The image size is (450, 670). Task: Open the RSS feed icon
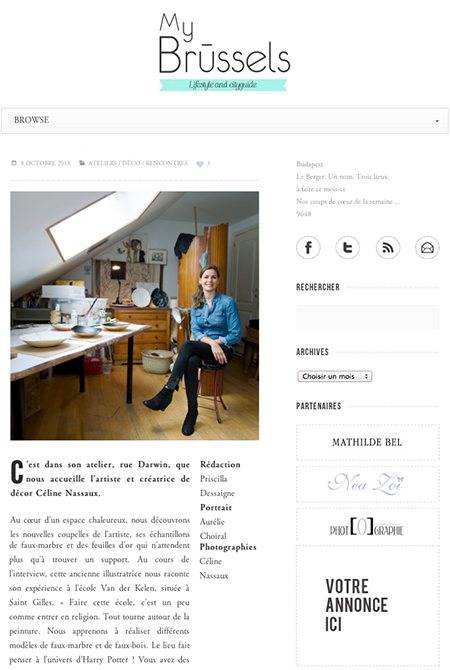388,247
